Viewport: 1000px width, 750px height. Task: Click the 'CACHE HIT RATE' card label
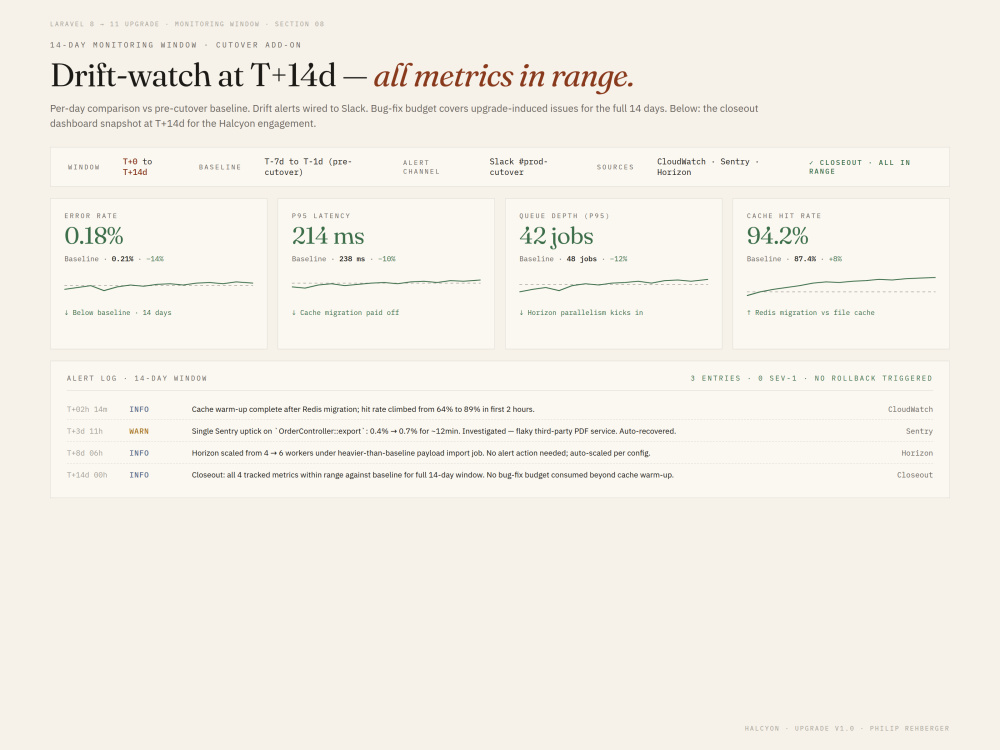[x=784, y=216]
